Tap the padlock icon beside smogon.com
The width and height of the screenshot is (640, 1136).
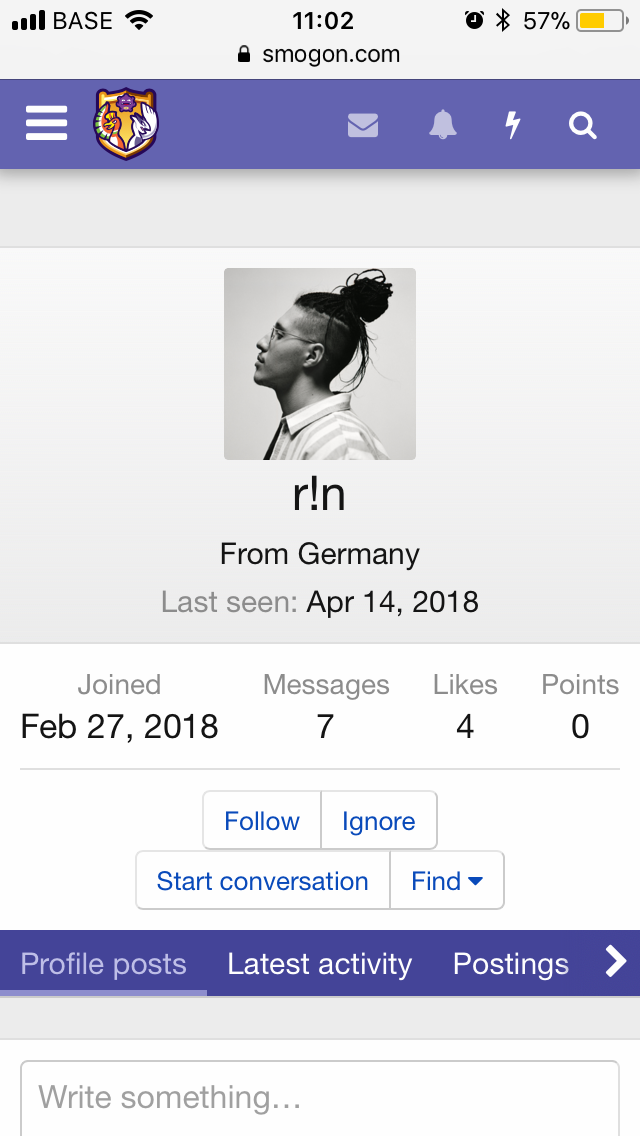coord(244,55)
